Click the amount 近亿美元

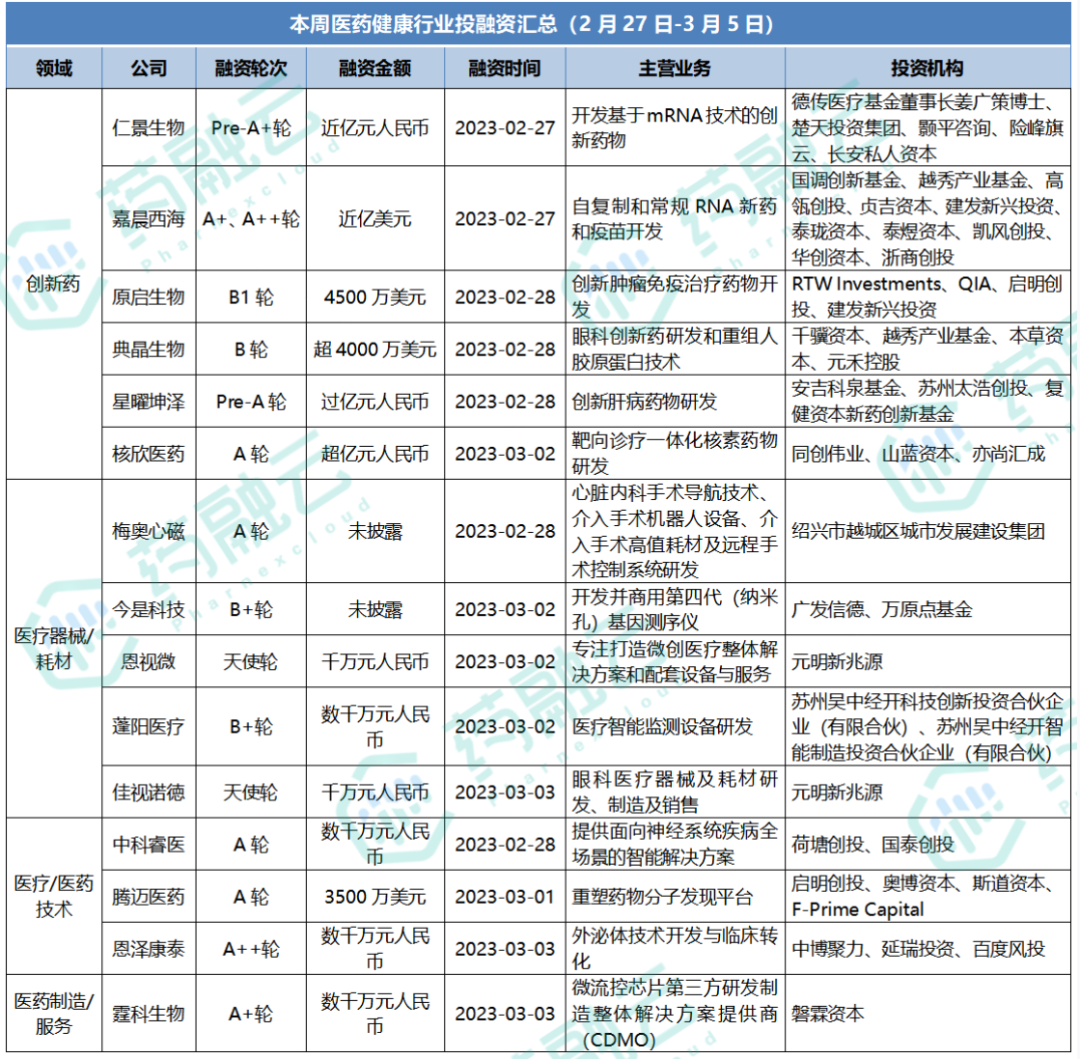[375, 219]
